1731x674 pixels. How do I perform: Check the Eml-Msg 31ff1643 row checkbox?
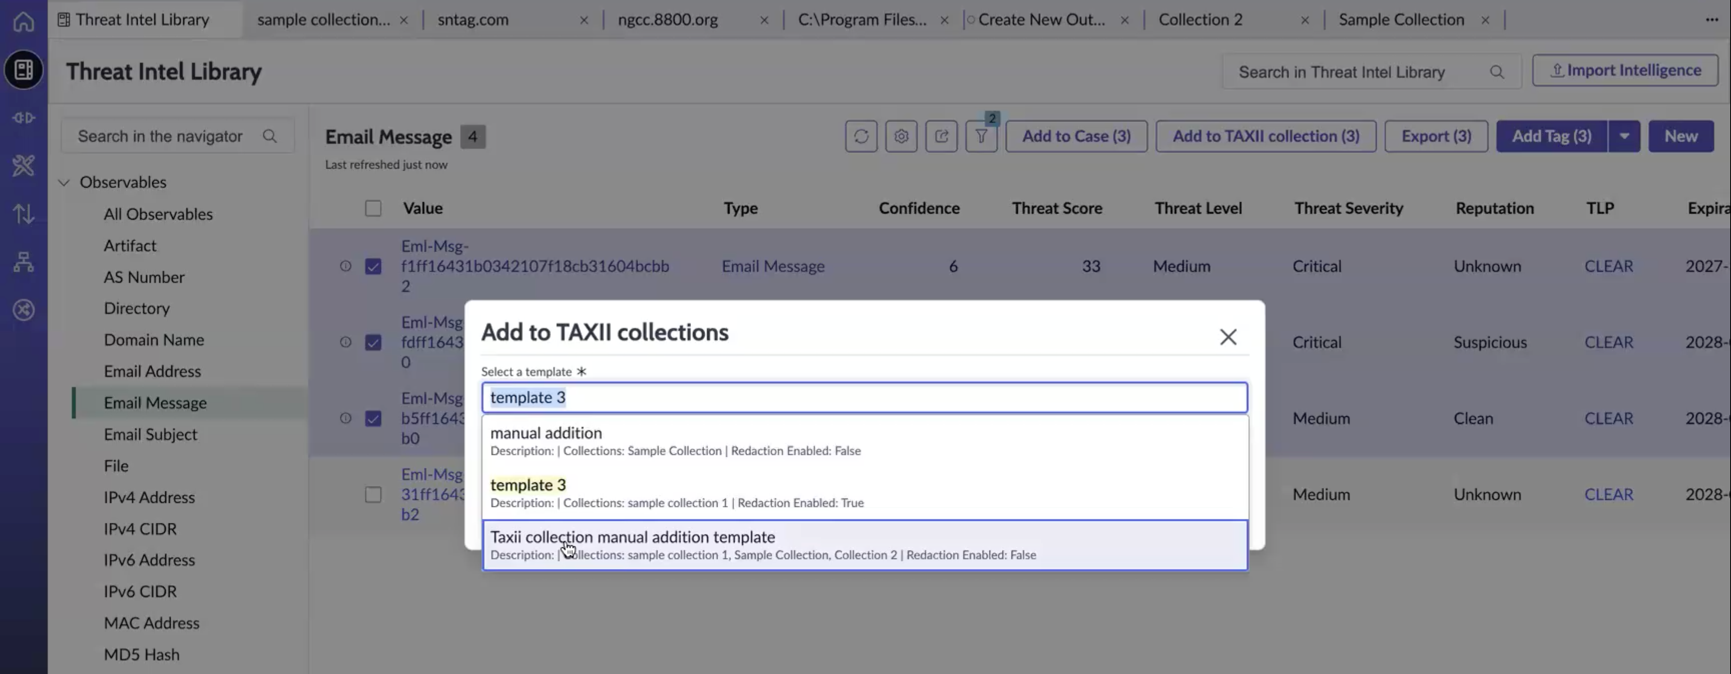373,494
